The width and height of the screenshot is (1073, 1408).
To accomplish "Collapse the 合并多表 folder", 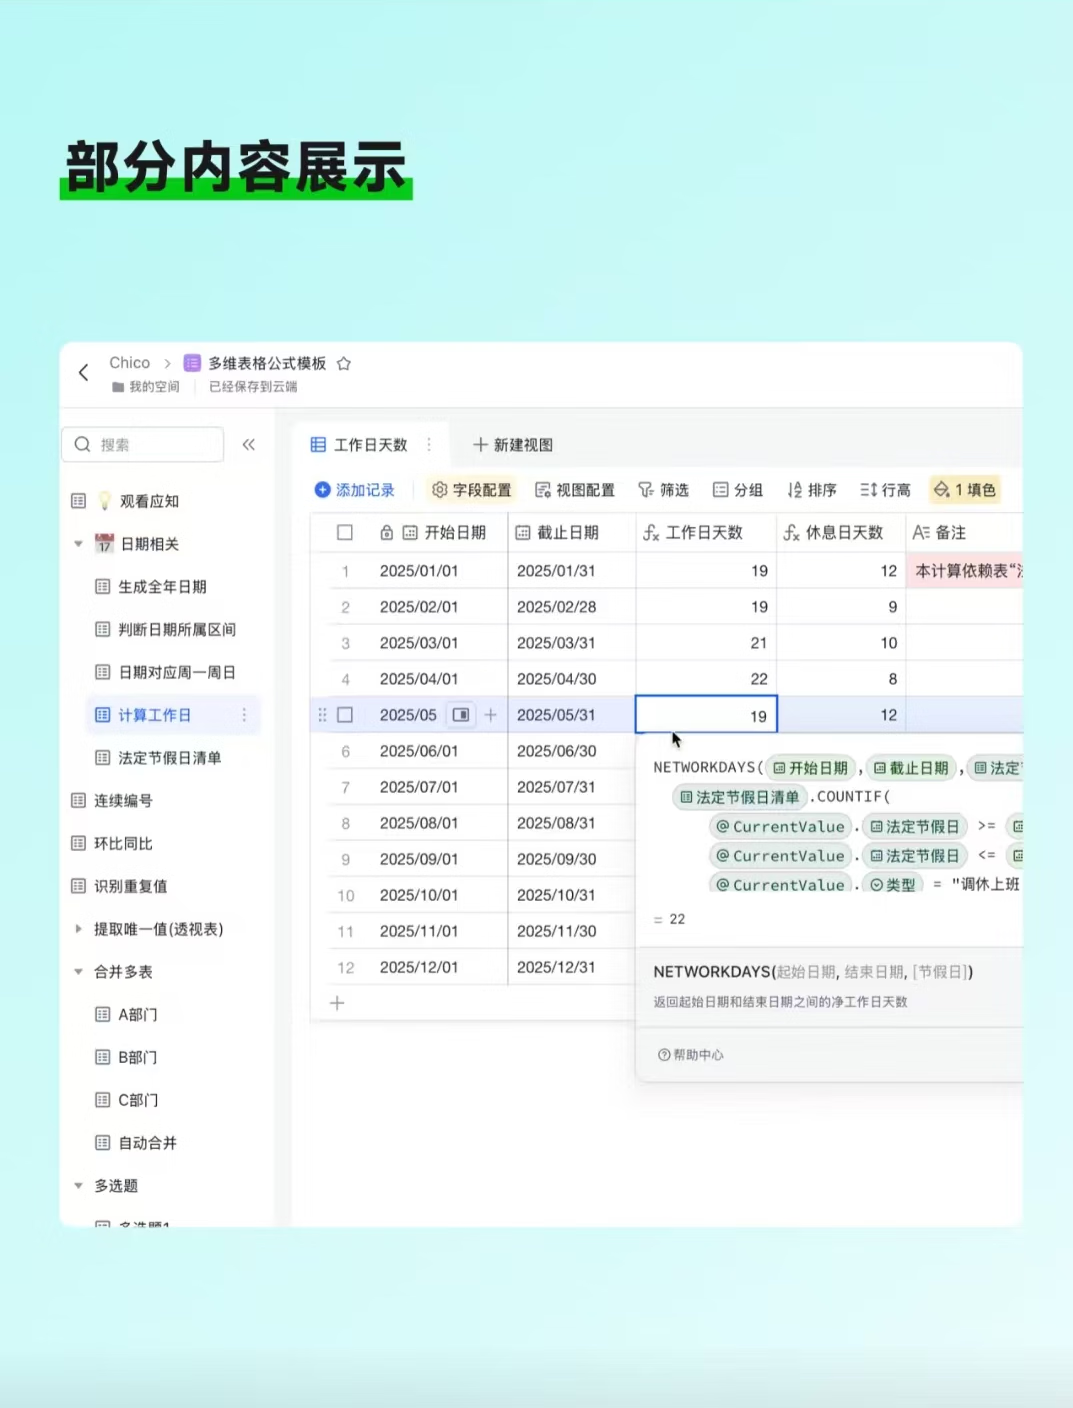I will 79,972.
